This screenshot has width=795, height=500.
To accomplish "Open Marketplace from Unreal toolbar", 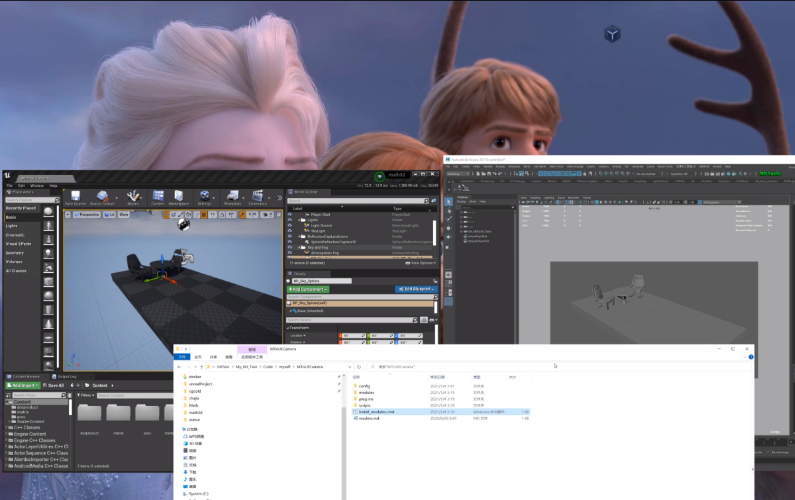I will (179, 197).
